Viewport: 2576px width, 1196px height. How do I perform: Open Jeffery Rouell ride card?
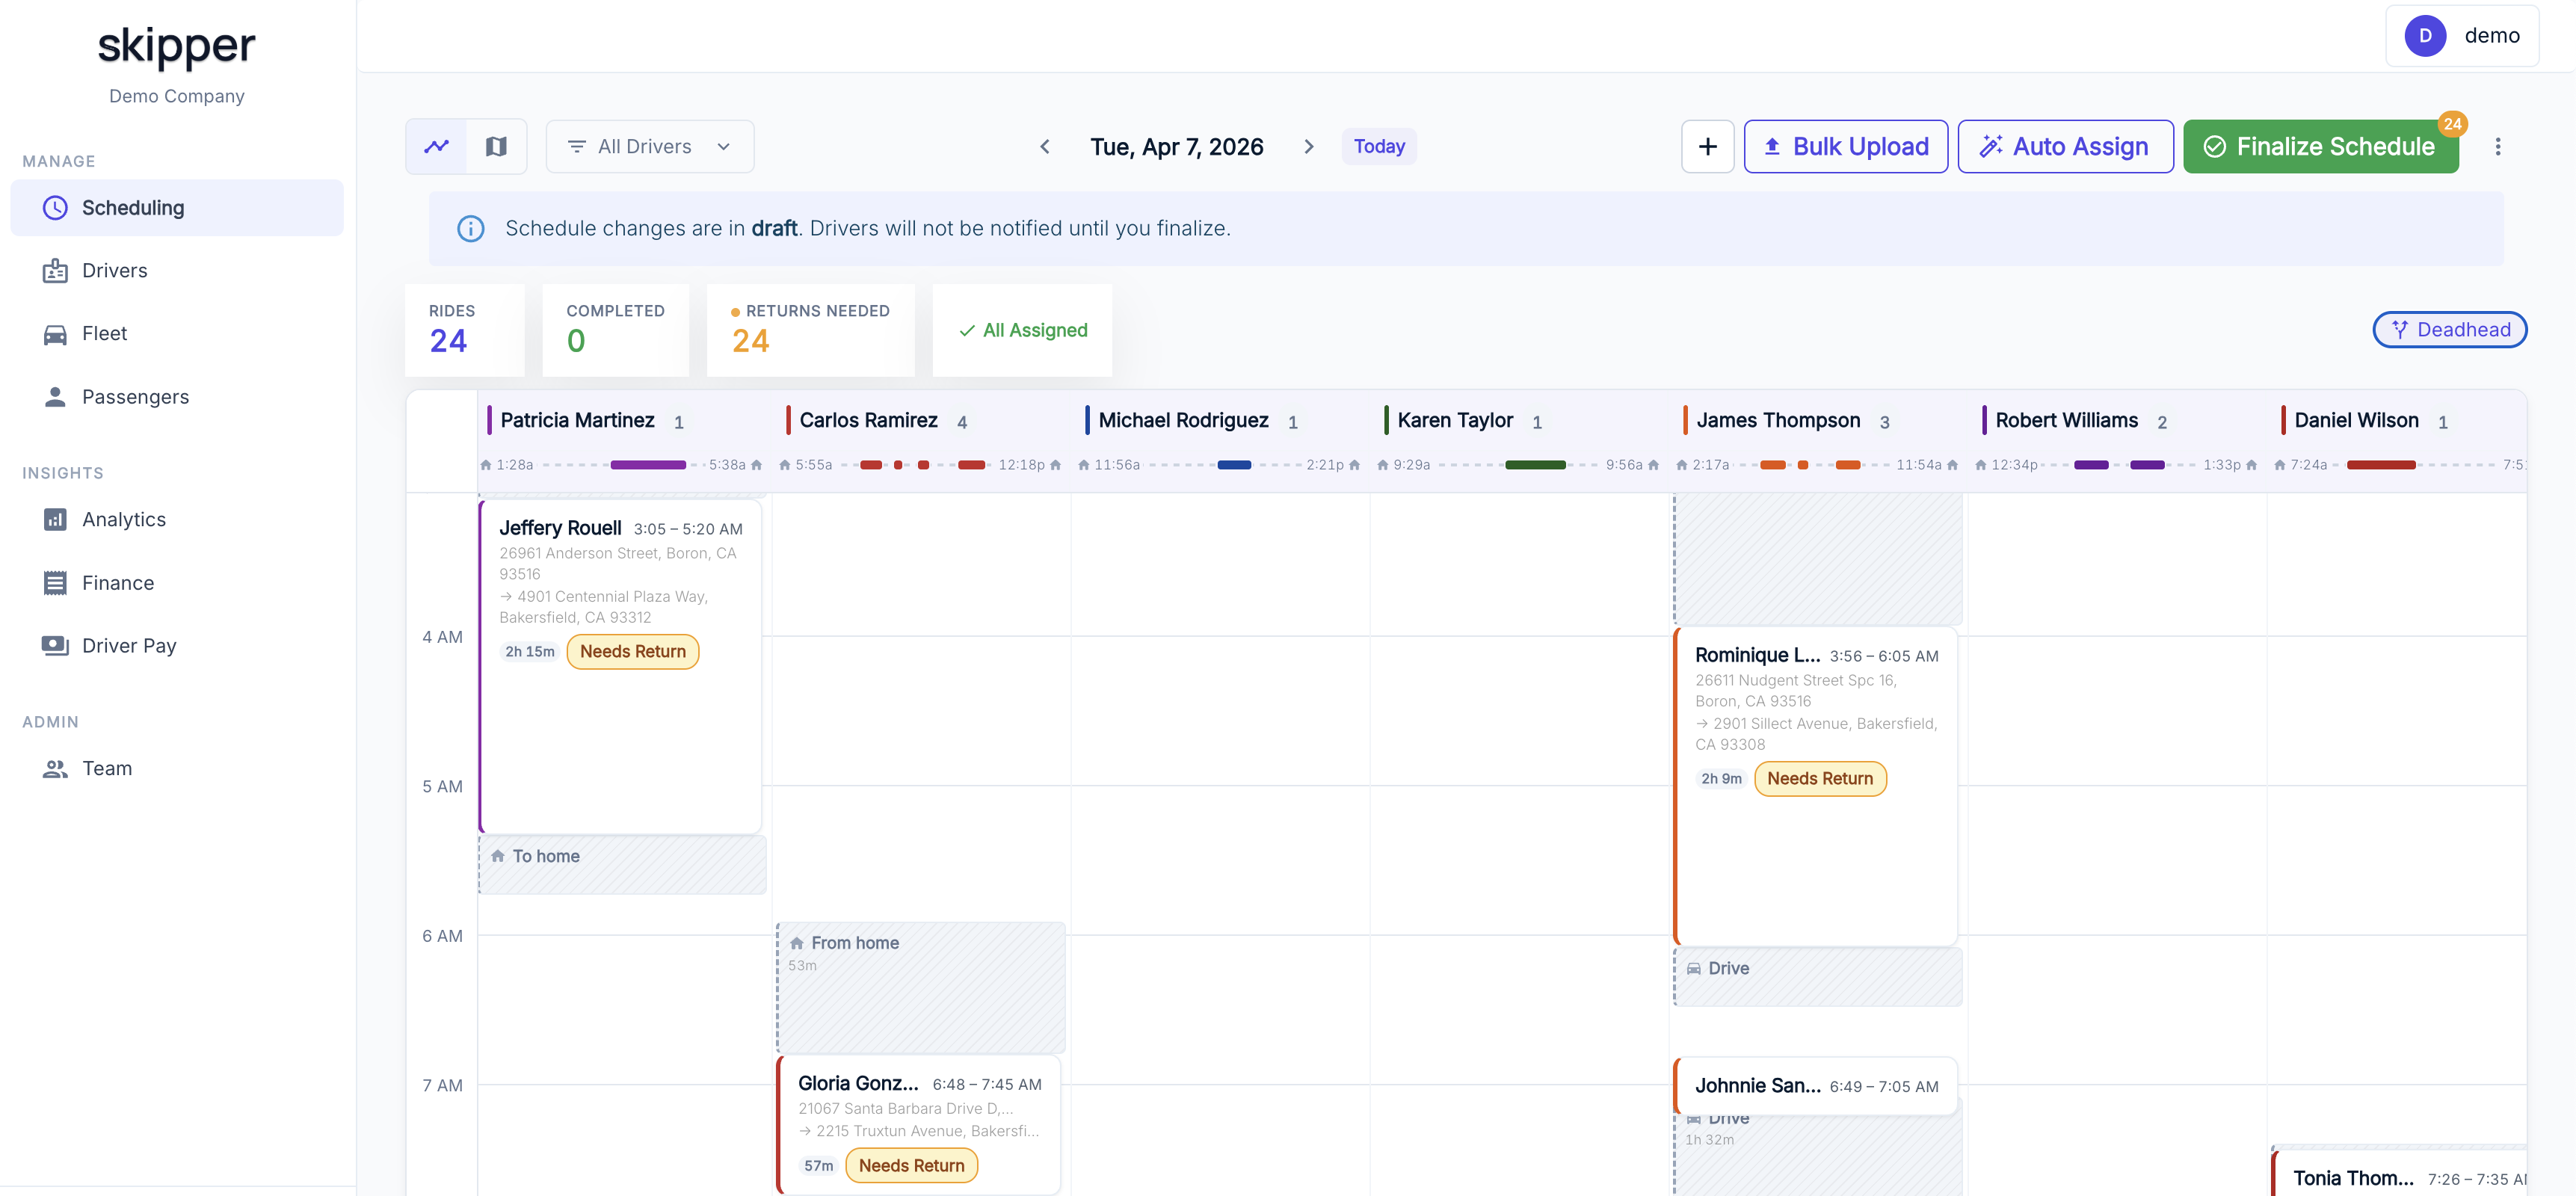click(621, 667)
